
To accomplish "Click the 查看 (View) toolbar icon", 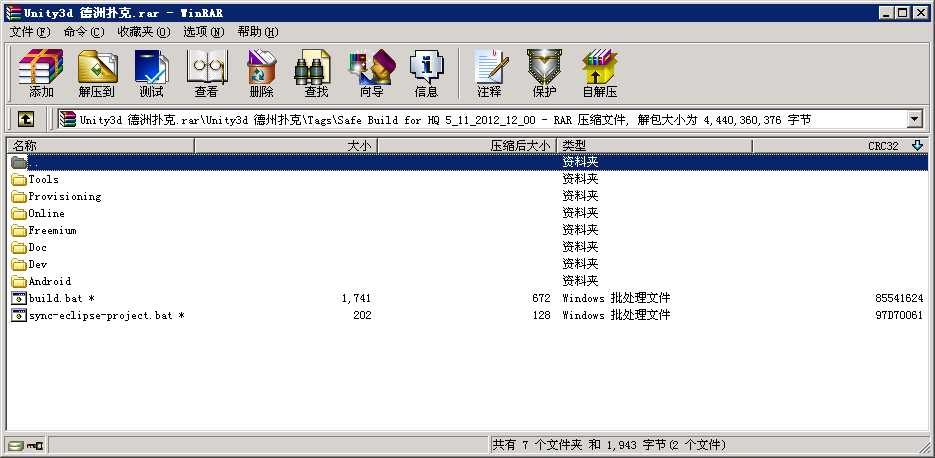I will coord(206,73).
